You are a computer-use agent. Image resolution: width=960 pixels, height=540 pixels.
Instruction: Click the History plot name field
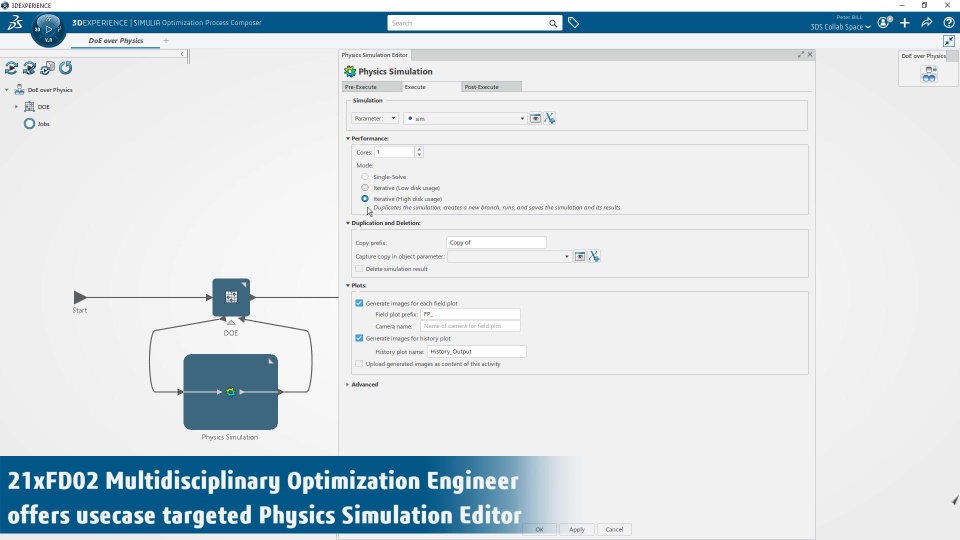pos(476,351)
